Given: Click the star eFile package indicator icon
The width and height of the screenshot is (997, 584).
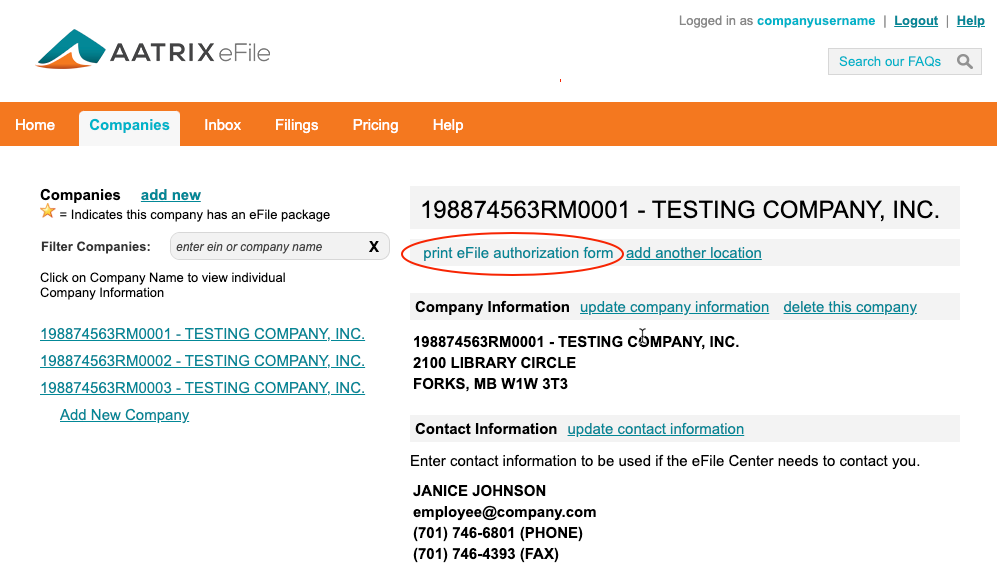Looking at the screenshot, I should click(x=48, y=214).
